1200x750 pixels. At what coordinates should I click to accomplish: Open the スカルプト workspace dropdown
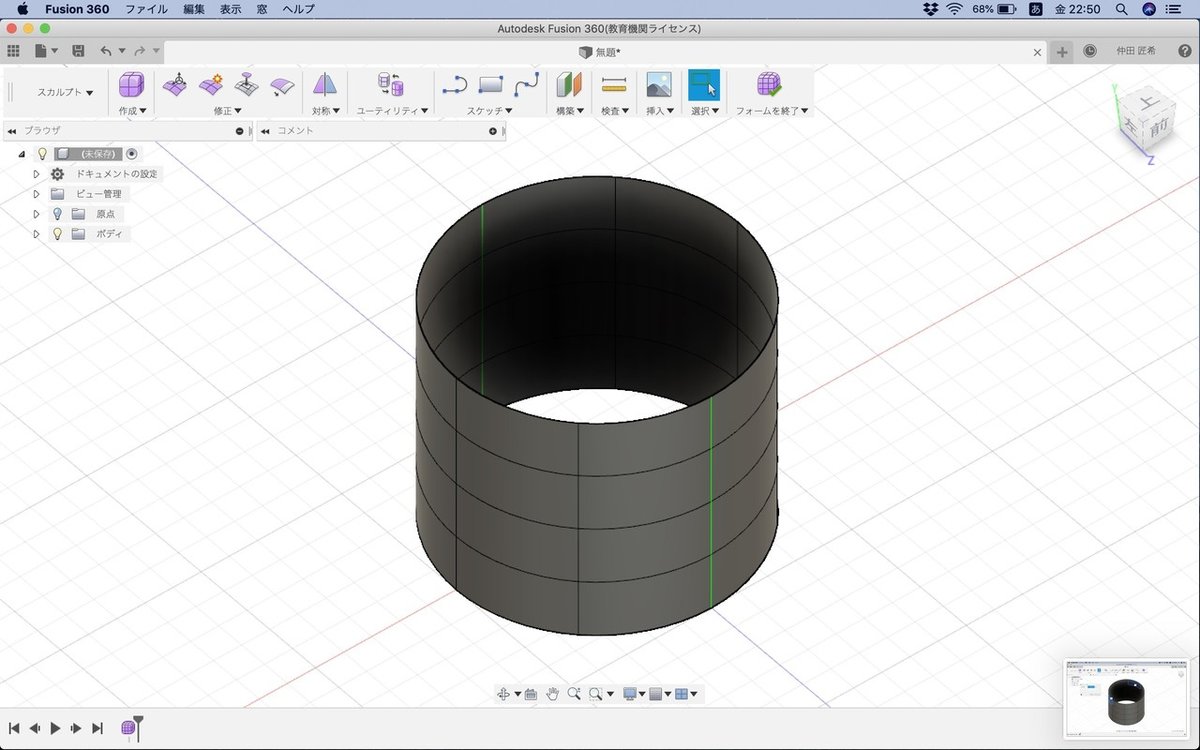65,92
